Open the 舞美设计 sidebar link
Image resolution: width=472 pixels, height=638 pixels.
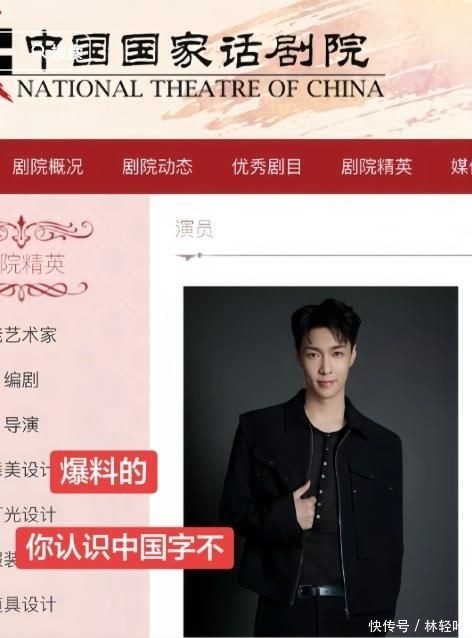25,470
